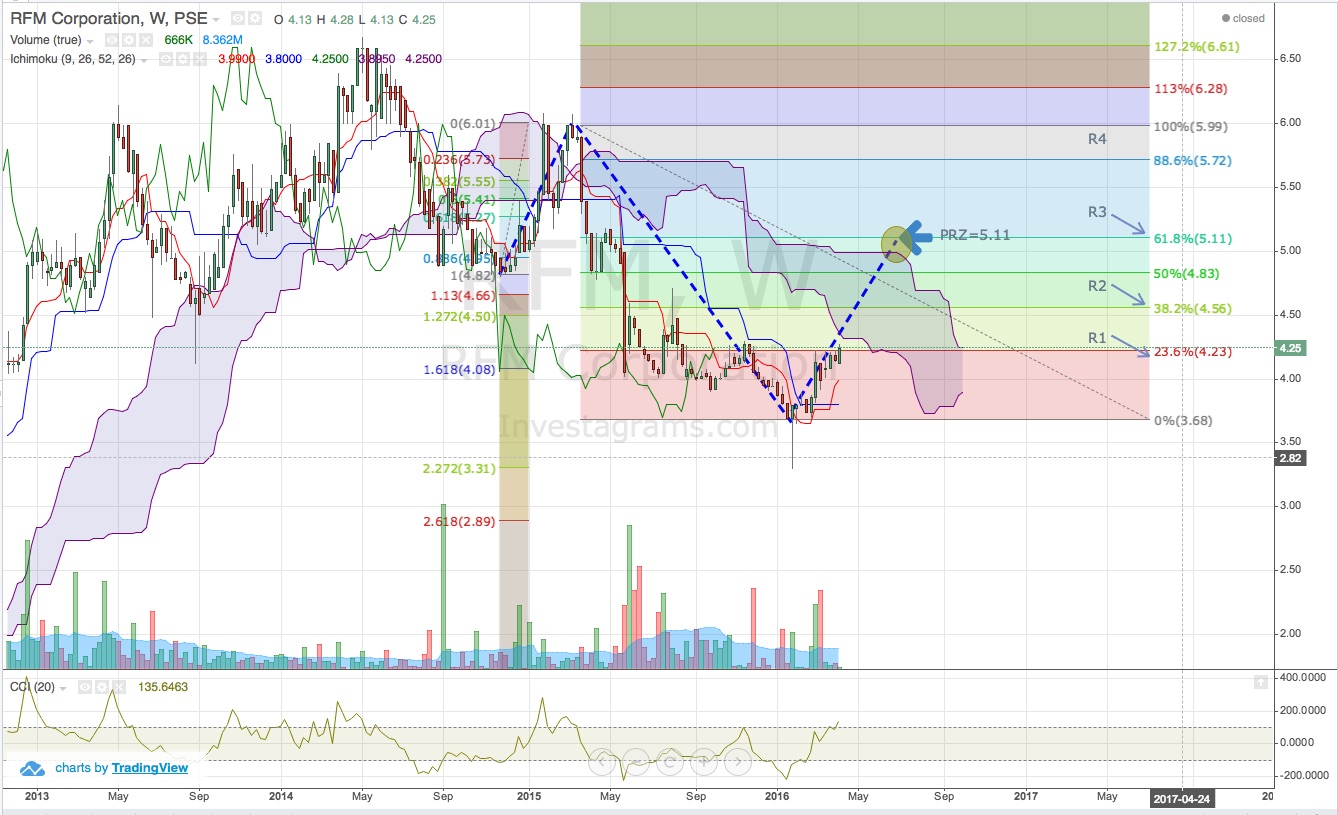1338x815 pixels.
Task: Open the Volume (true) legend dropdown arrow
Action: point(90,39)
